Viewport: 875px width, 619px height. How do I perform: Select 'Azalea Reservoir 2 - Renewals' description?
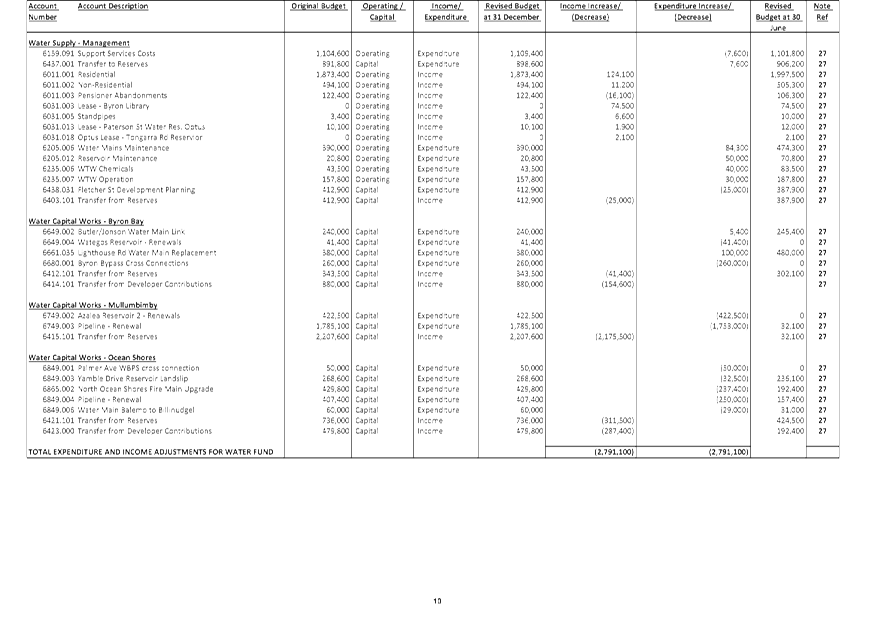pyautogui.click(x=129, y=315)
